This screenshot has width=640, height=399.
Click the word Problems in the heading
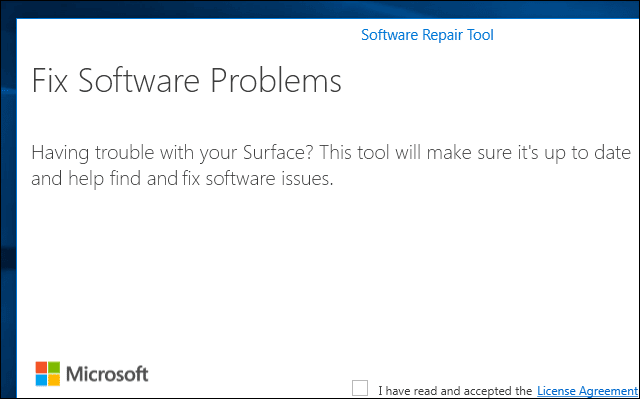276,80
